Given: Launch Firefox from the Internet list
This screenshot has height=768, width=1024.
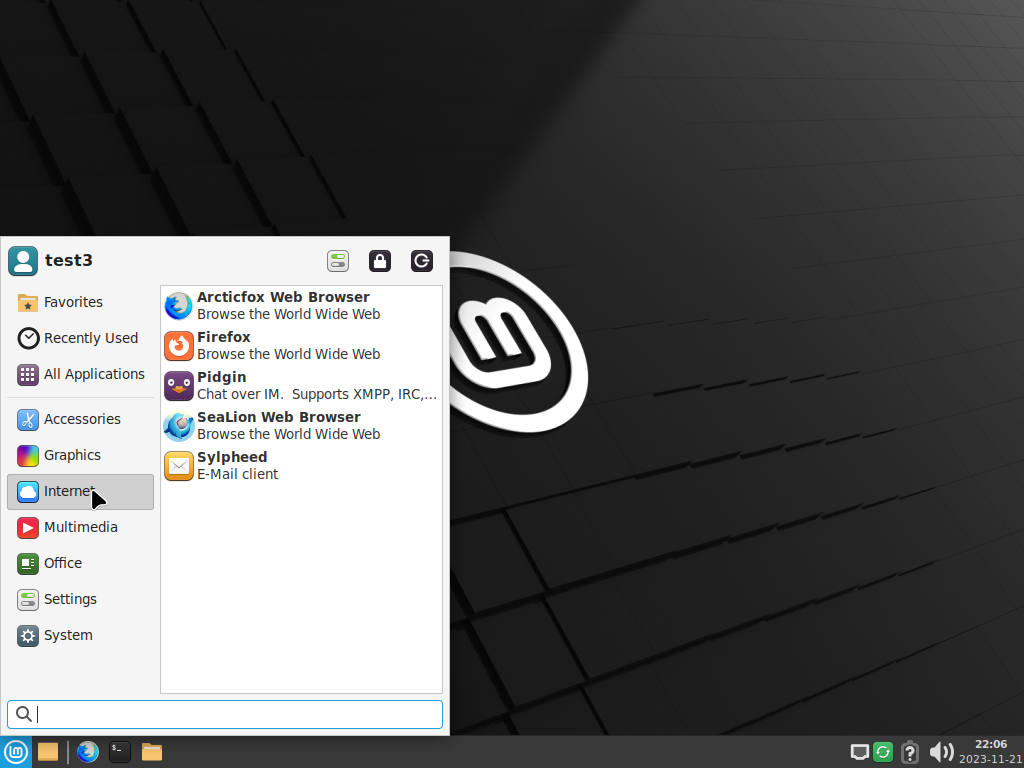Looking at the screenshot, I should coord(301,345).
